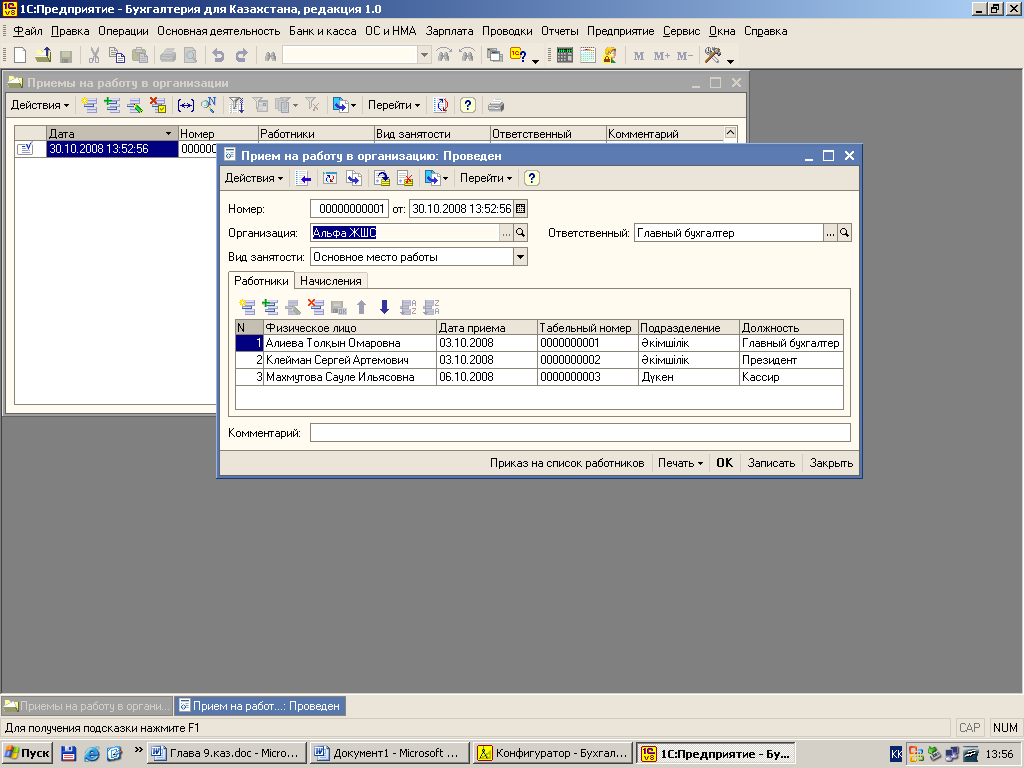
Task: Open the Зарплата menu
Action: tap(449, 31)
